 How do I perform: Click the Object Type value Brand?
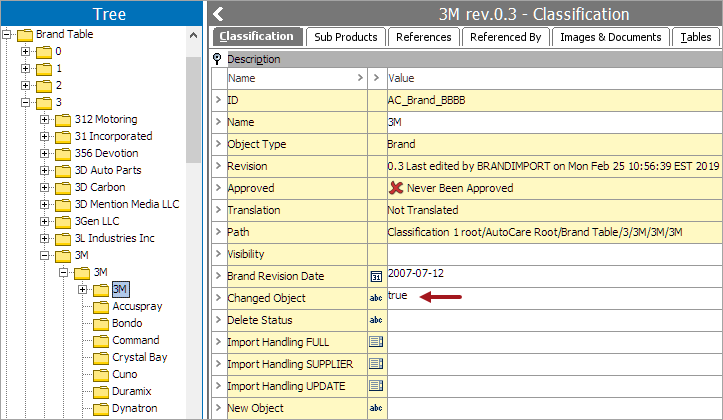(401, 144)
